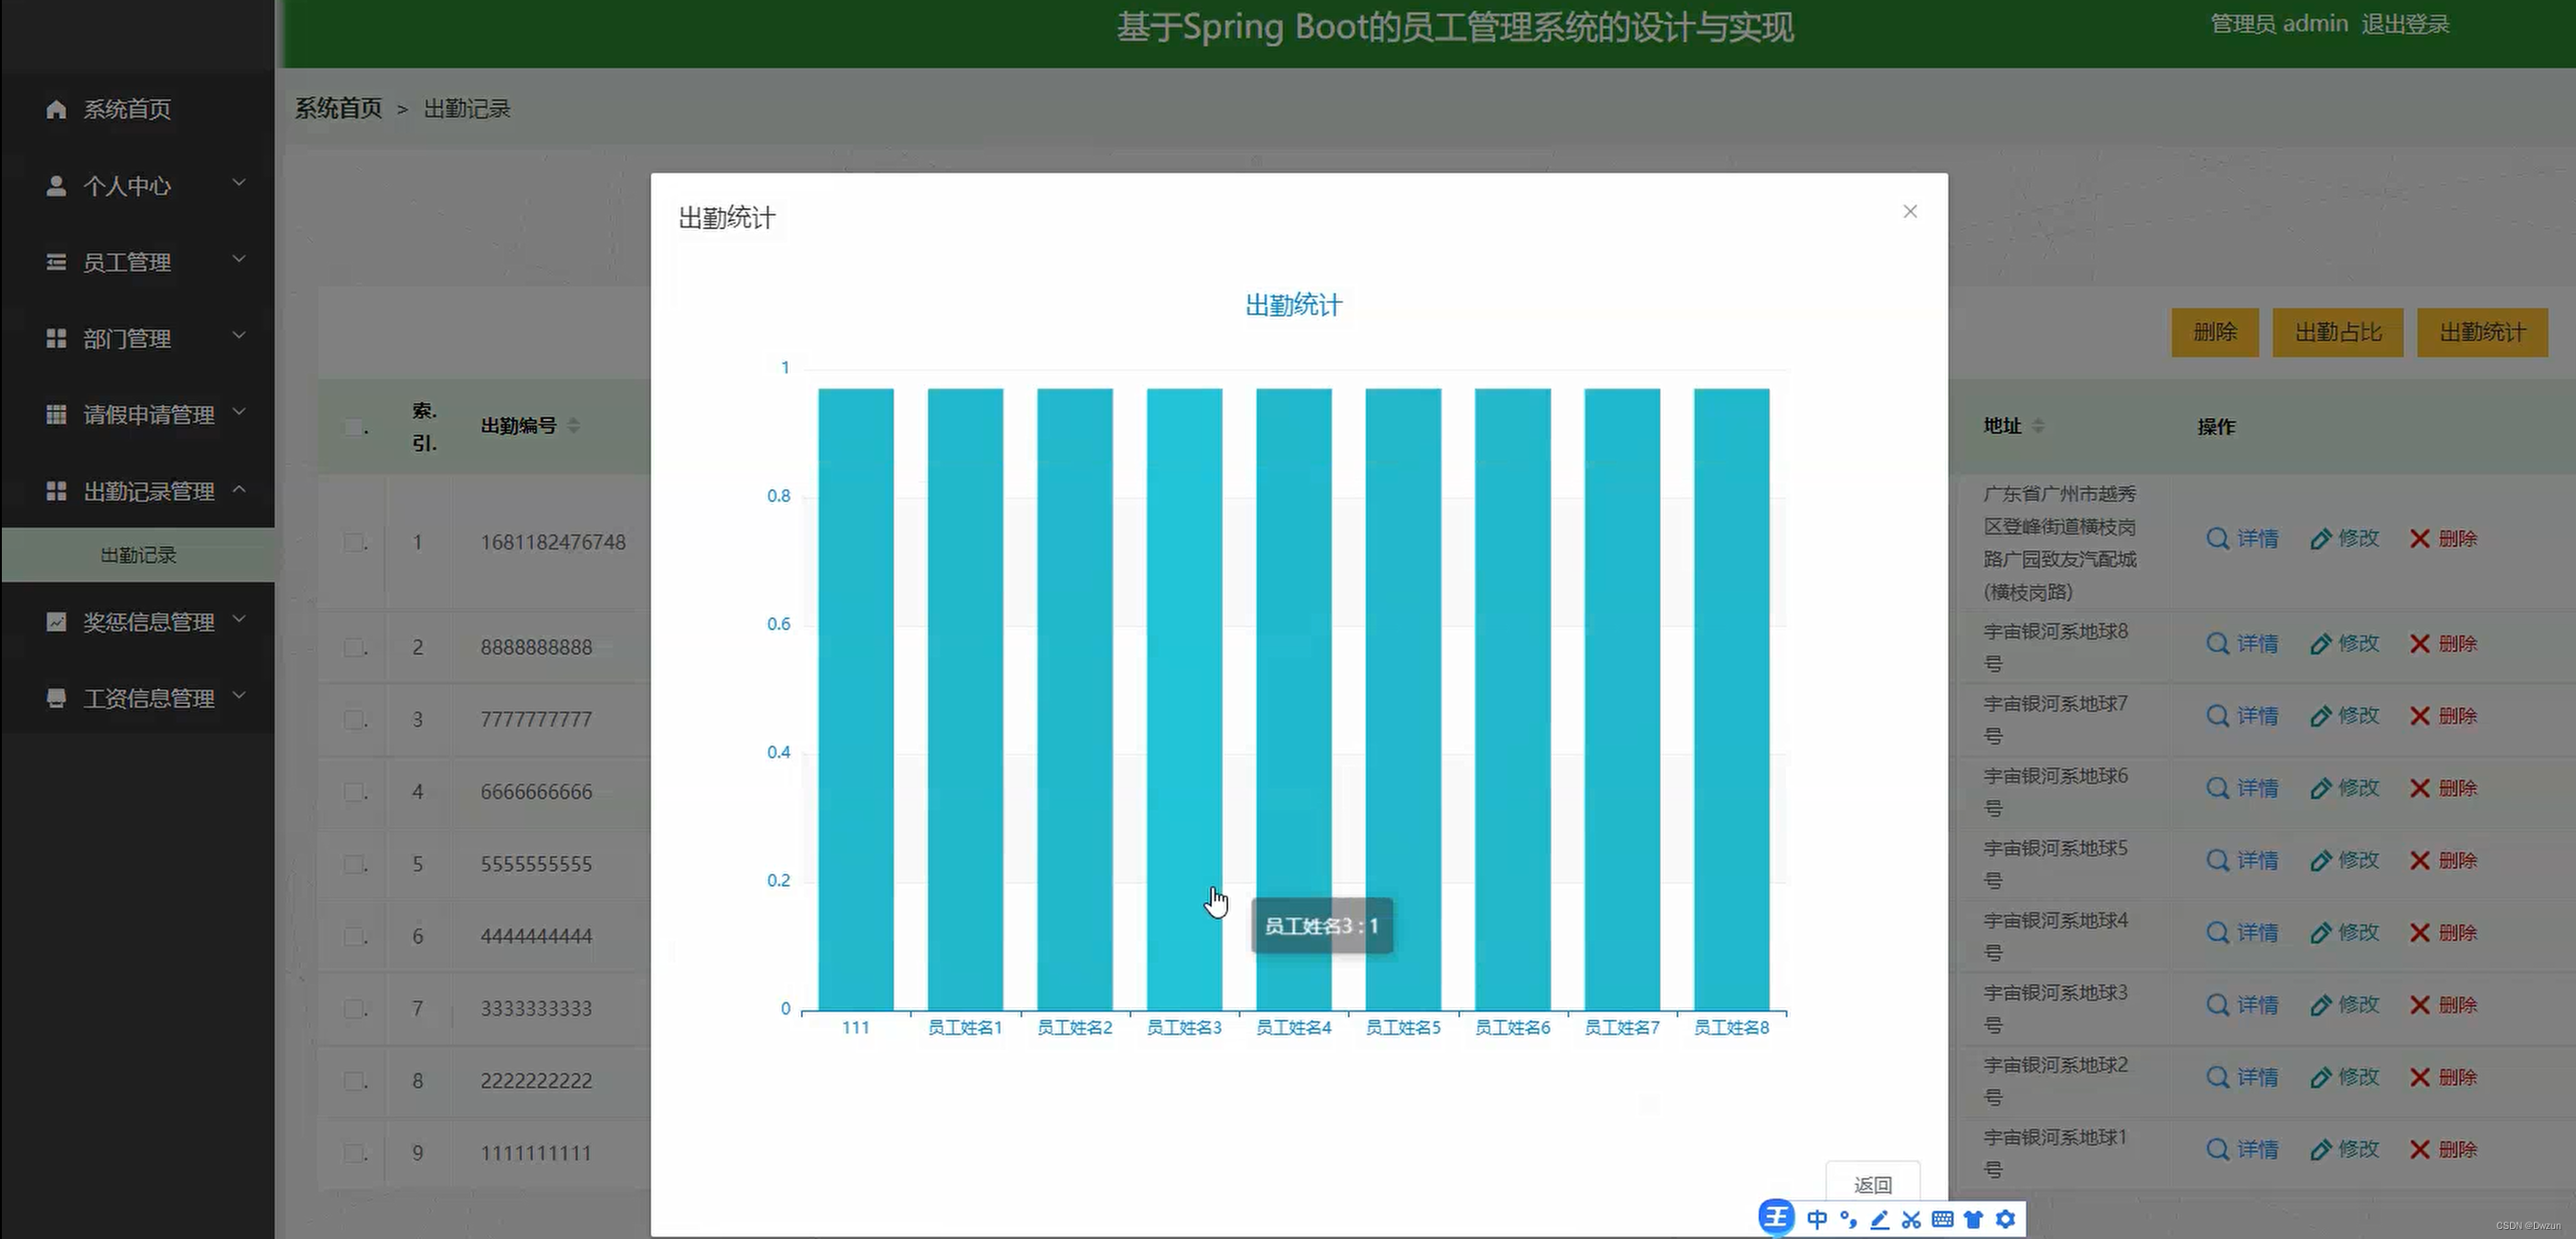Check the box for row 1681182476748
This screenshot has width=2576, height=1239.
354,542
